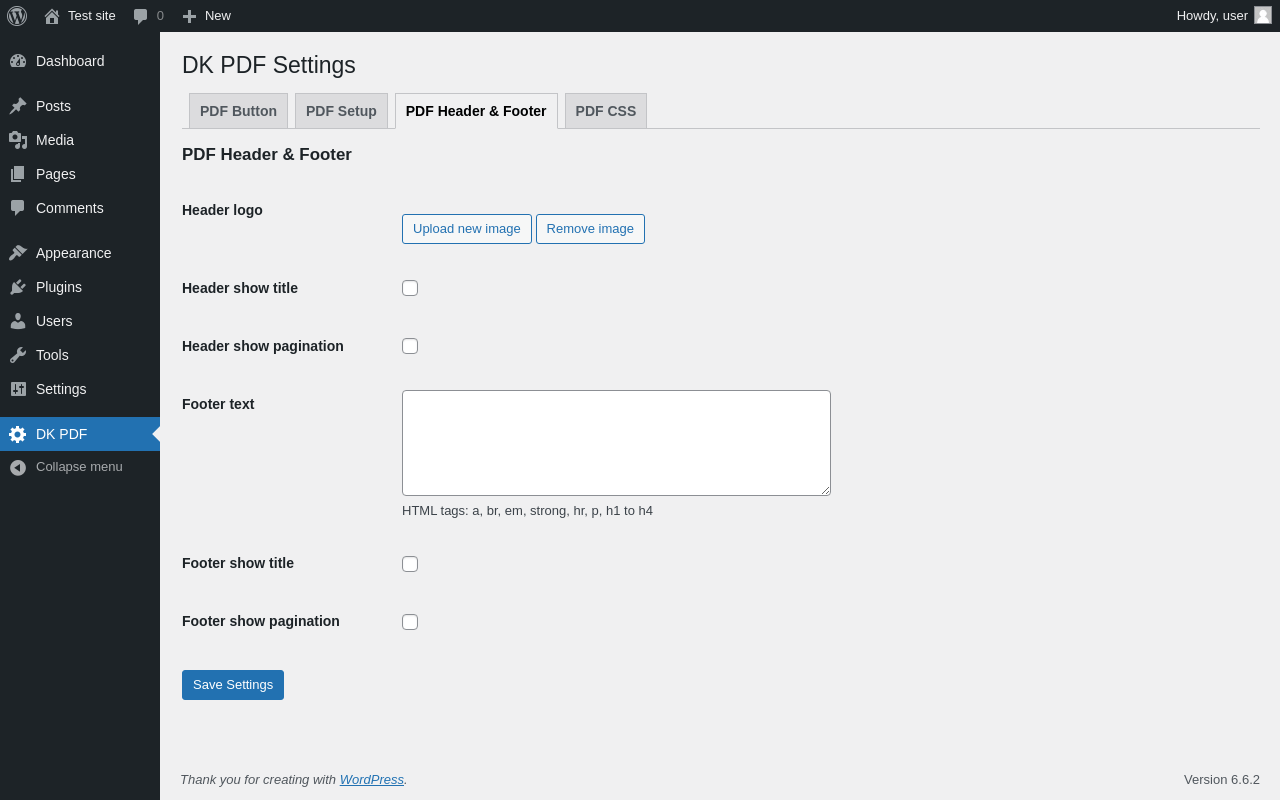Open the Settings menu item

pos(80,389)
